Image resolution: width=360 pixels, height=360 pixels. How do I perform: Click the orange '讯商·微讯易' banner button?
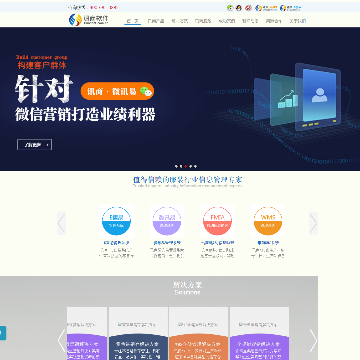click(x=117, y=91)
